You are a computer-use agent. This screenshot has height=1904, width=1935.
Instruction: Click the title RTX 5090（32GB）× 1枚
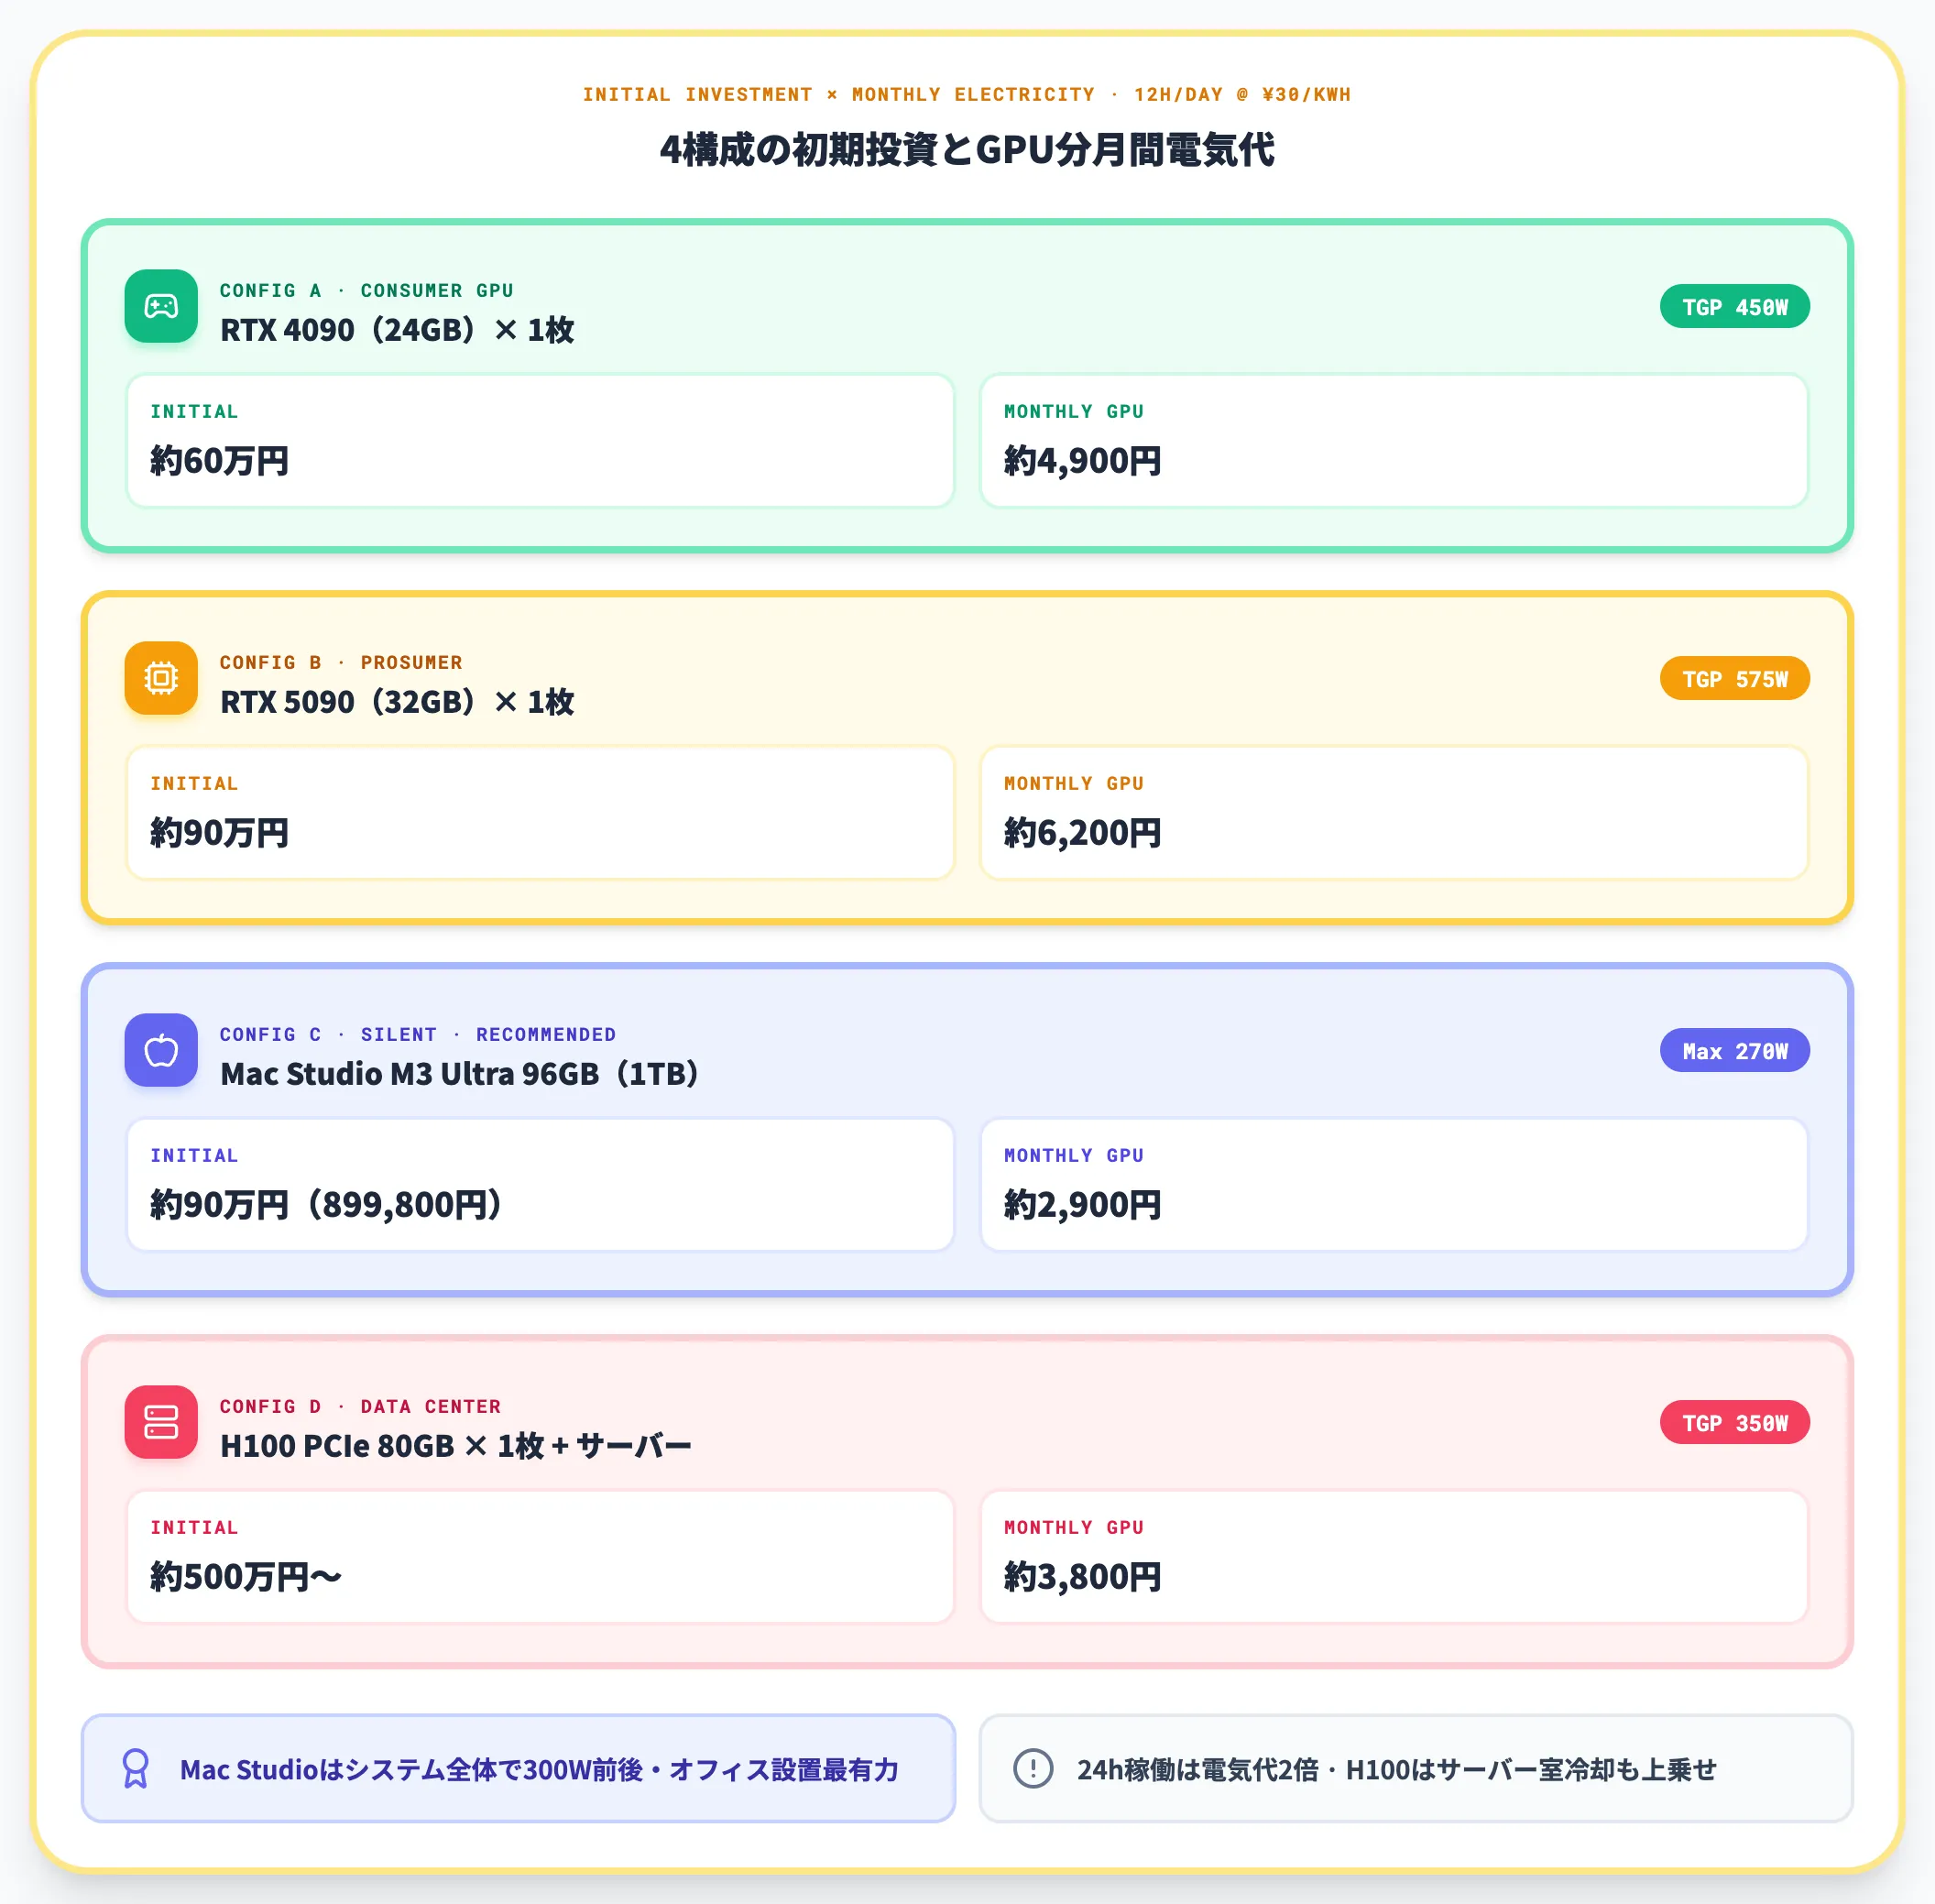(397, 702)
